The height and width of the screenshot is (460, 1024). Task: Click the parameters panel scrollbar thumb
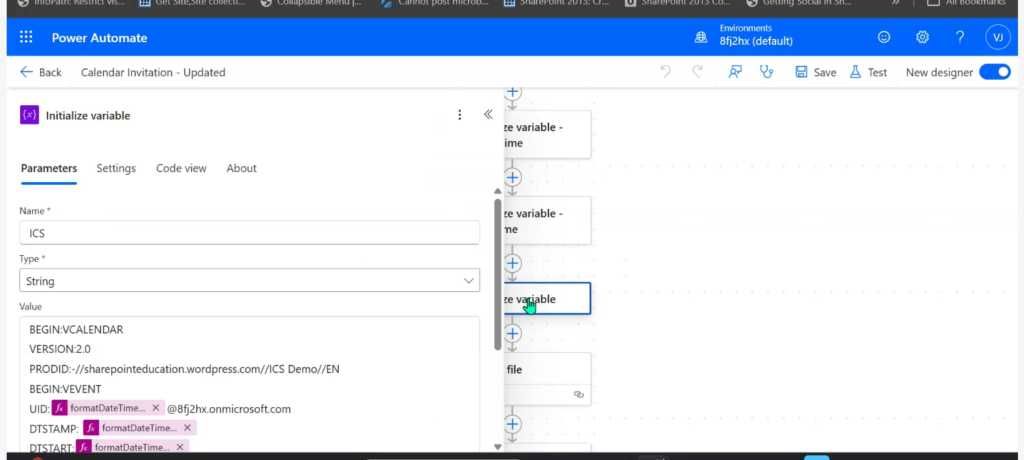tap(498, 273)
